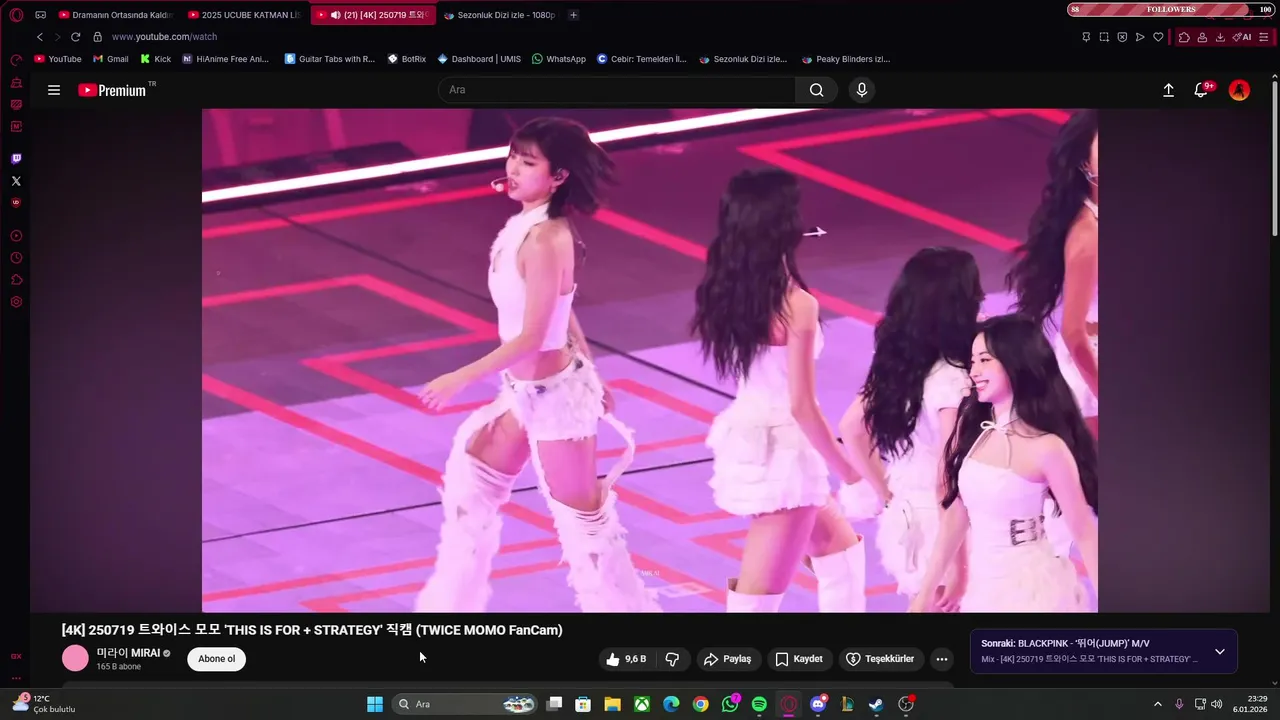Open the Guitar Tabs bookmark
Image resolution: width=1280 pixels, height=720 pixels.
coord(330,59)
